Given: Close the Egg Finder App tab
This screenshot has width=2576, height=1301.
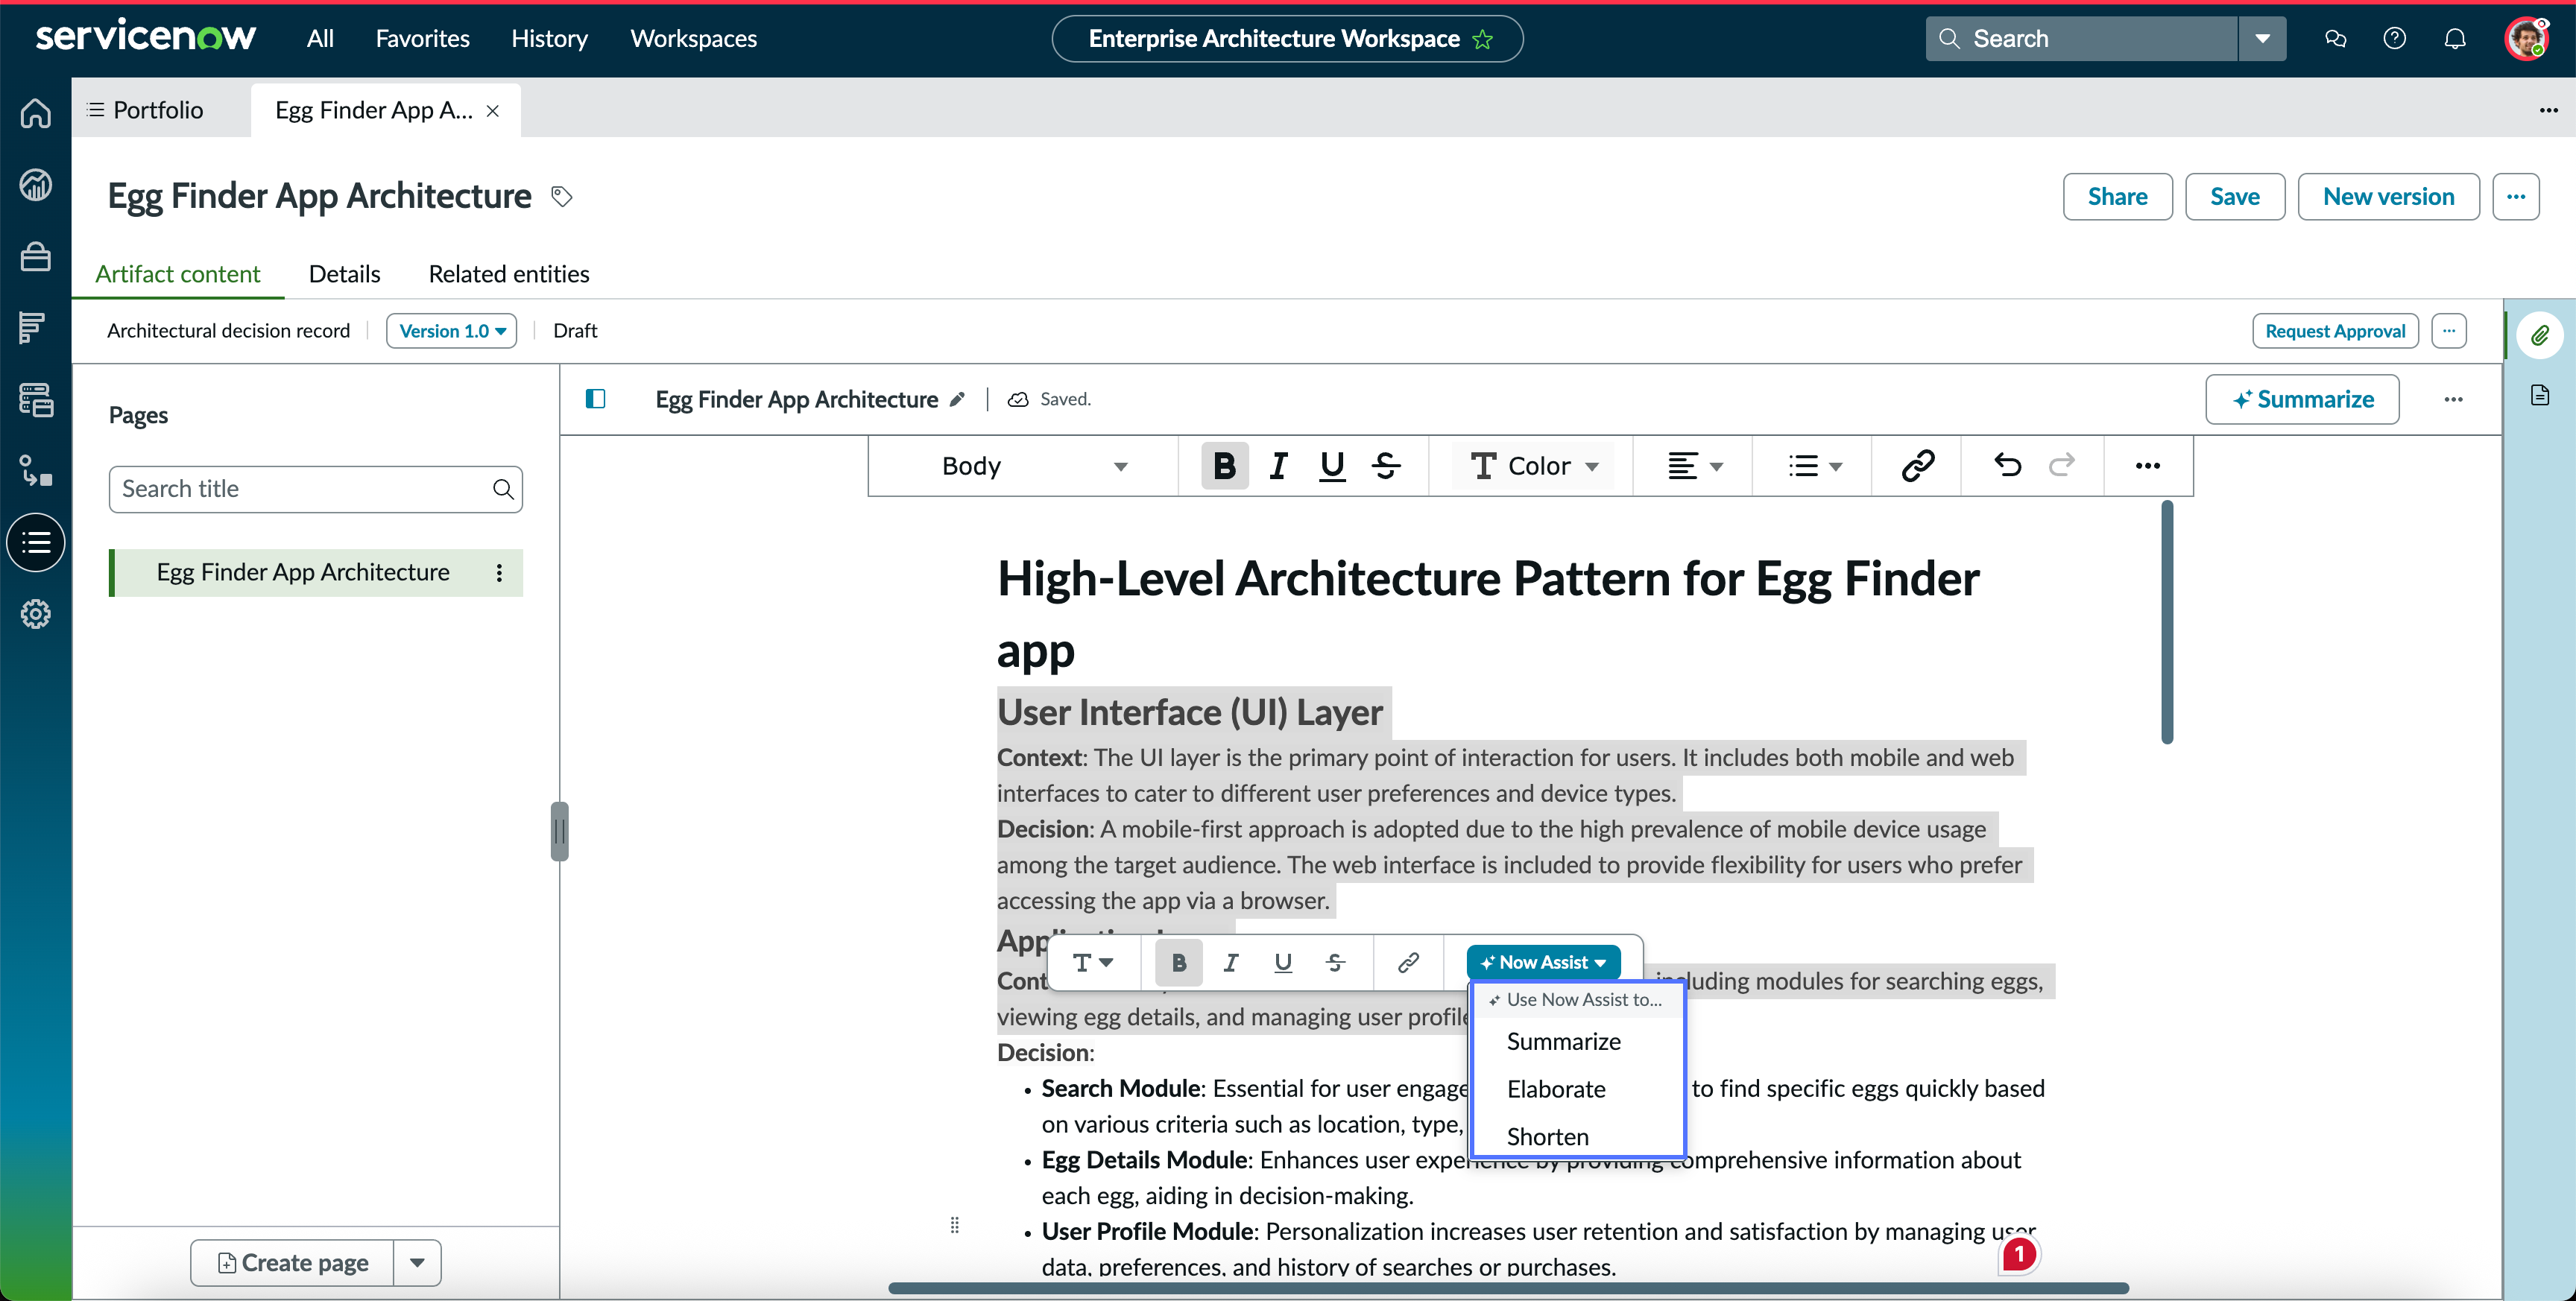Looking at the screenshot, I should (493, 111).
